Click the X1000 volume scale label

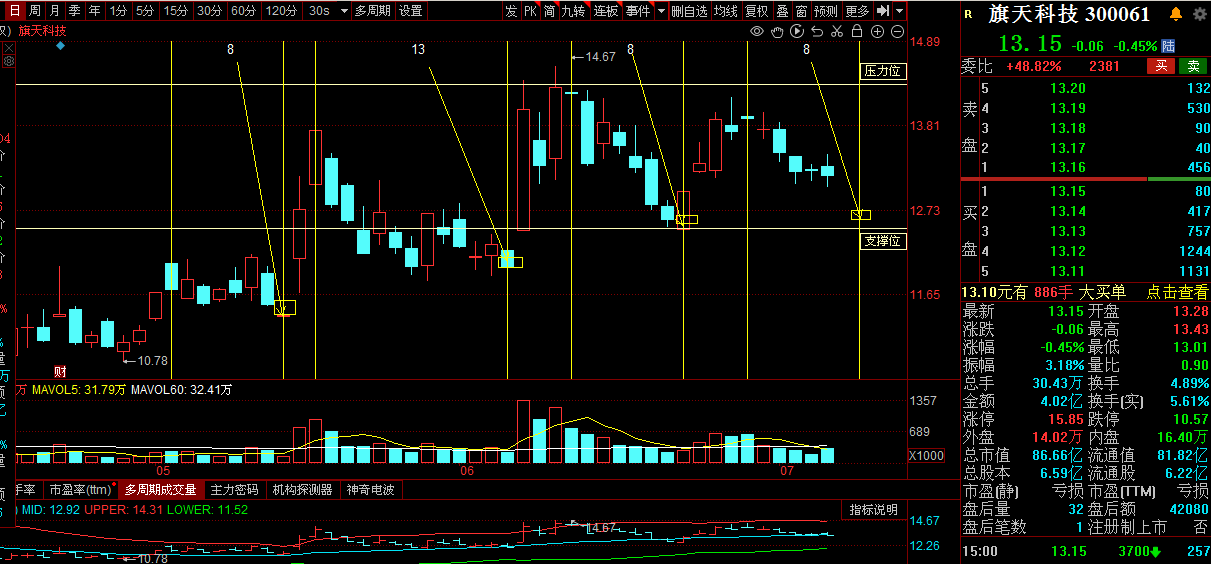[x=926, y=456]
